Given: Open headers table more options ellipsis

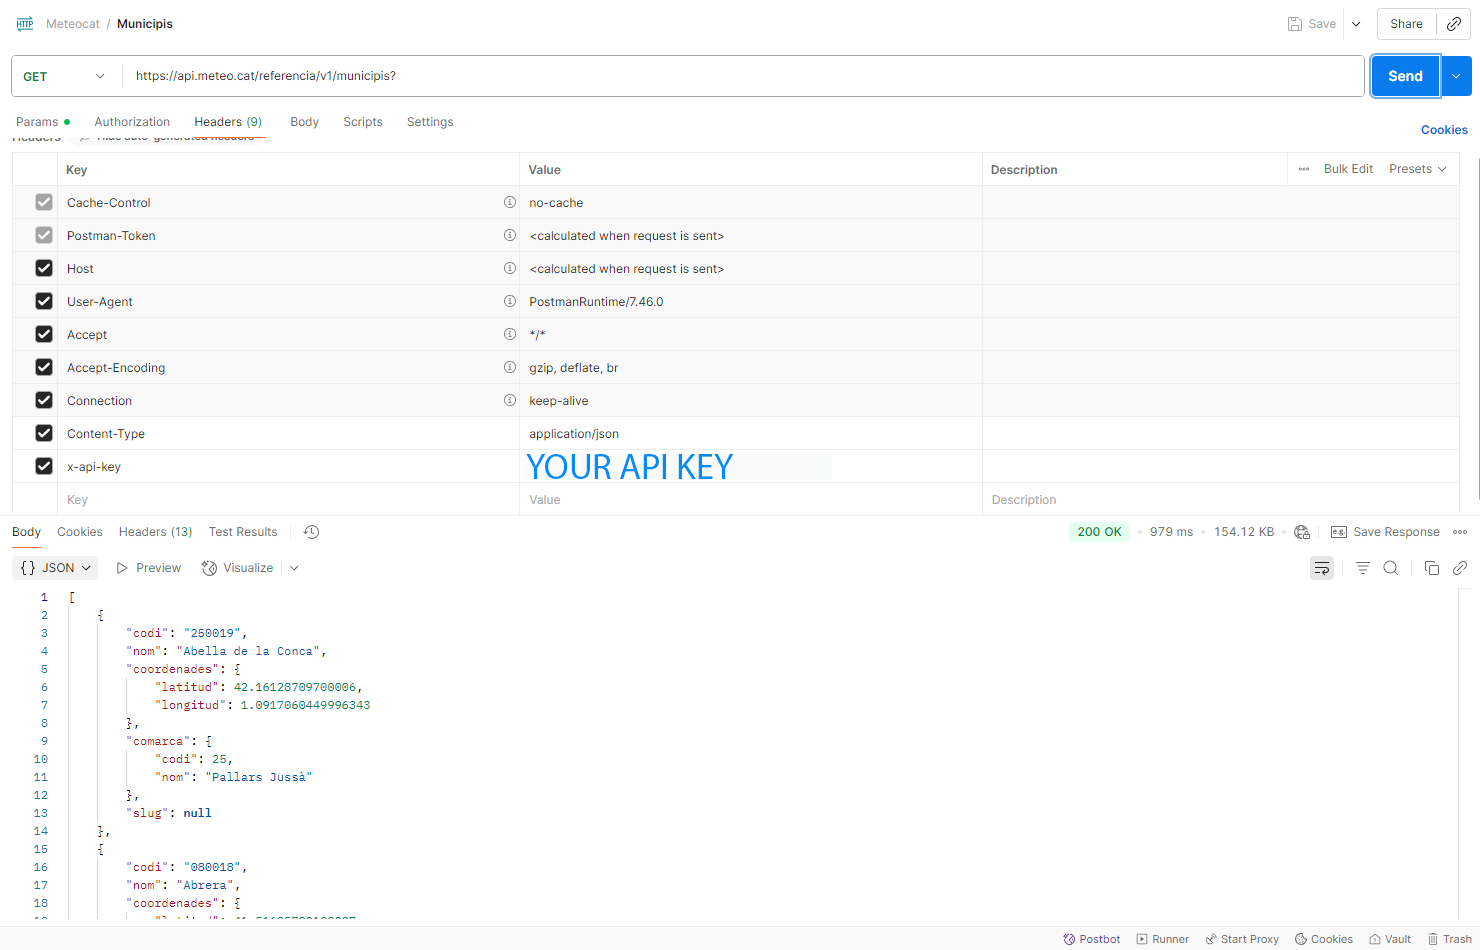Looking at the screenshot, I should [x=1304, y=169].
